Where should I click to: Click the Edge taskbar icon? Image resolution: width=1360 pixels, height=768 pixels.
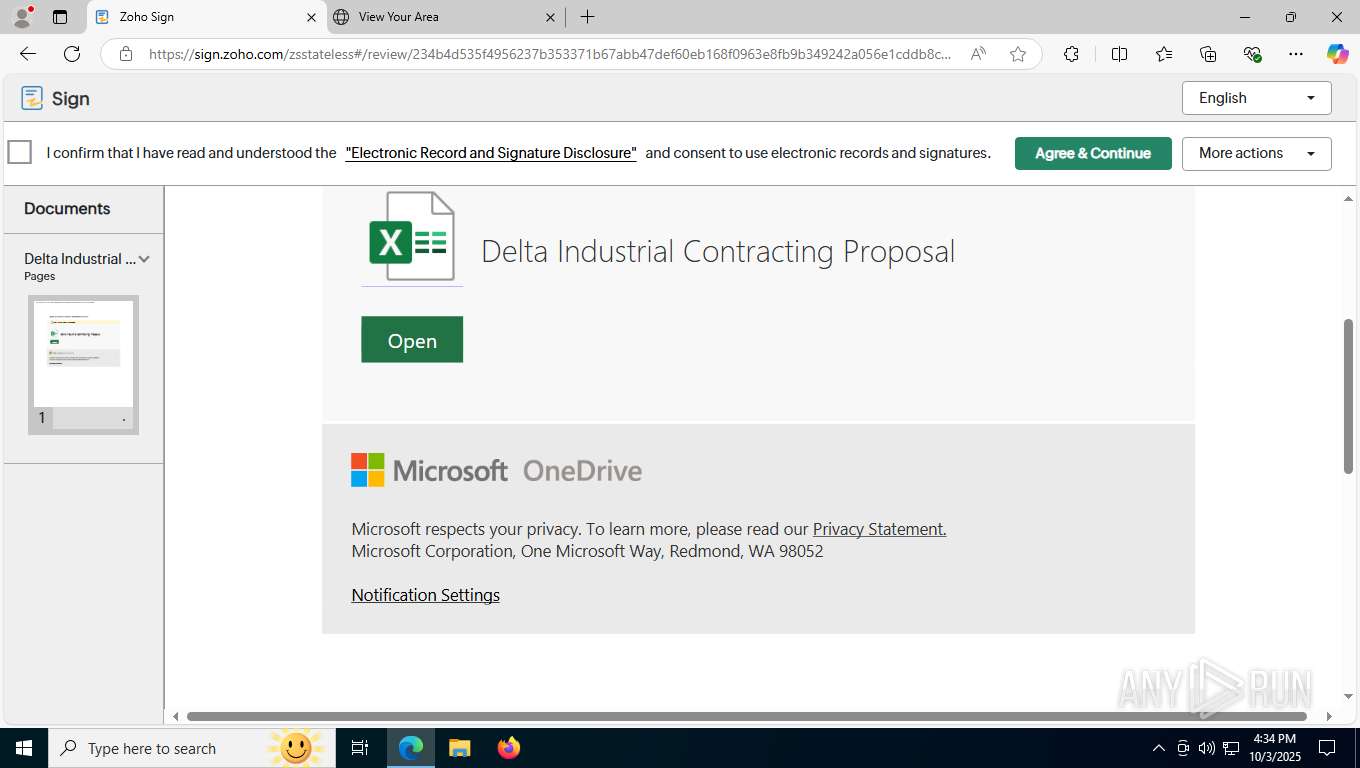tap(411, 748)
